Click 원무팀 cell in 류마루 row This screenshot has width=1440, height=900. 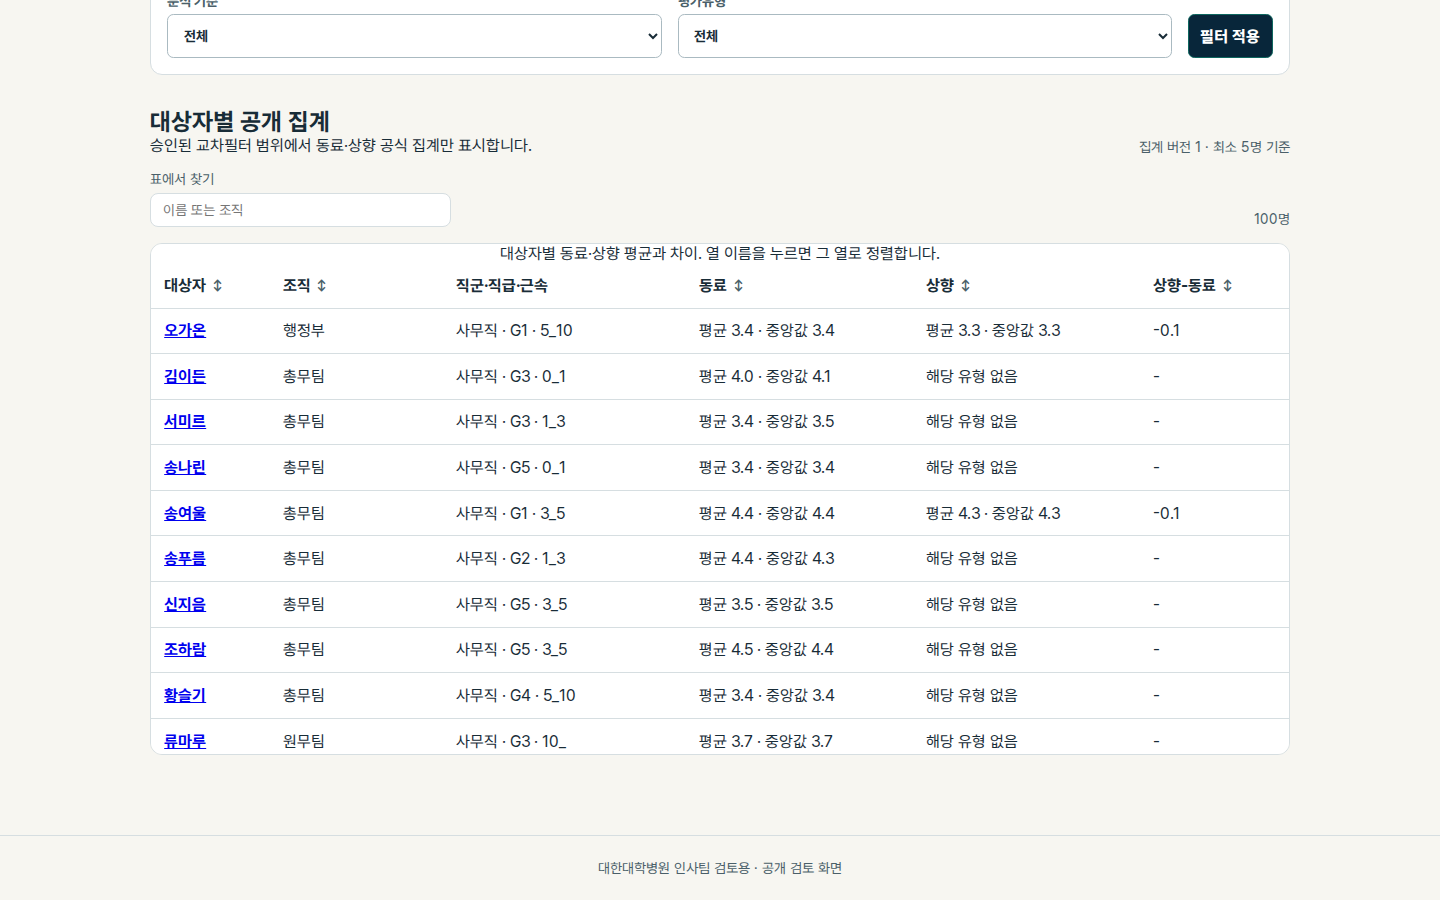pyautogui.click(x=304, y=741)
